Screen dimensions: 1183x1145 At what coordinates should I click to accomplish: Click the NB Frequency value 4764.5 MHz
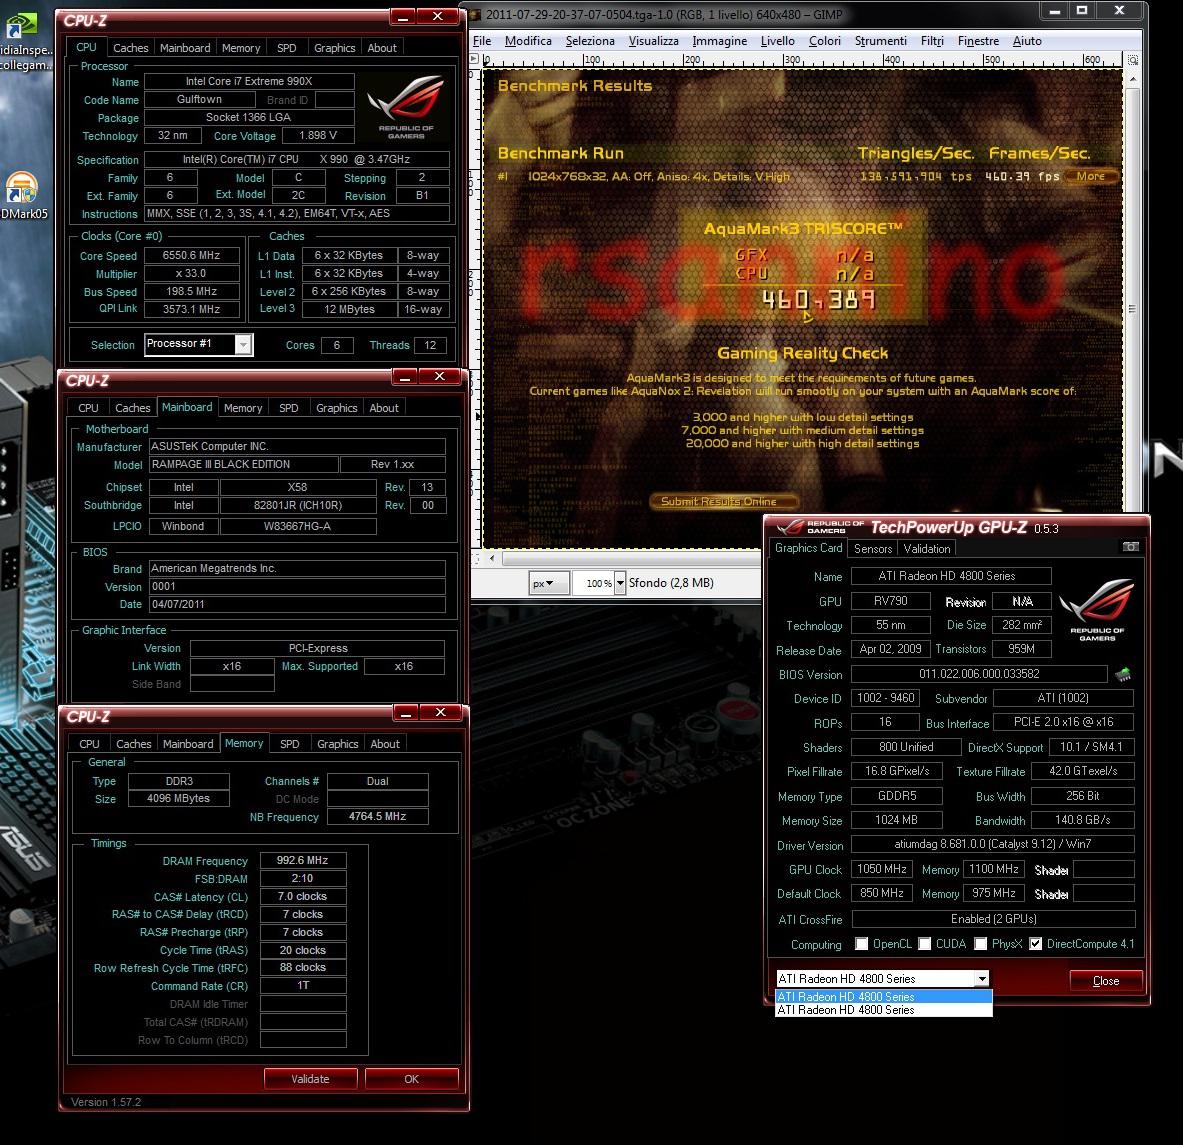(x=377, y=816)
